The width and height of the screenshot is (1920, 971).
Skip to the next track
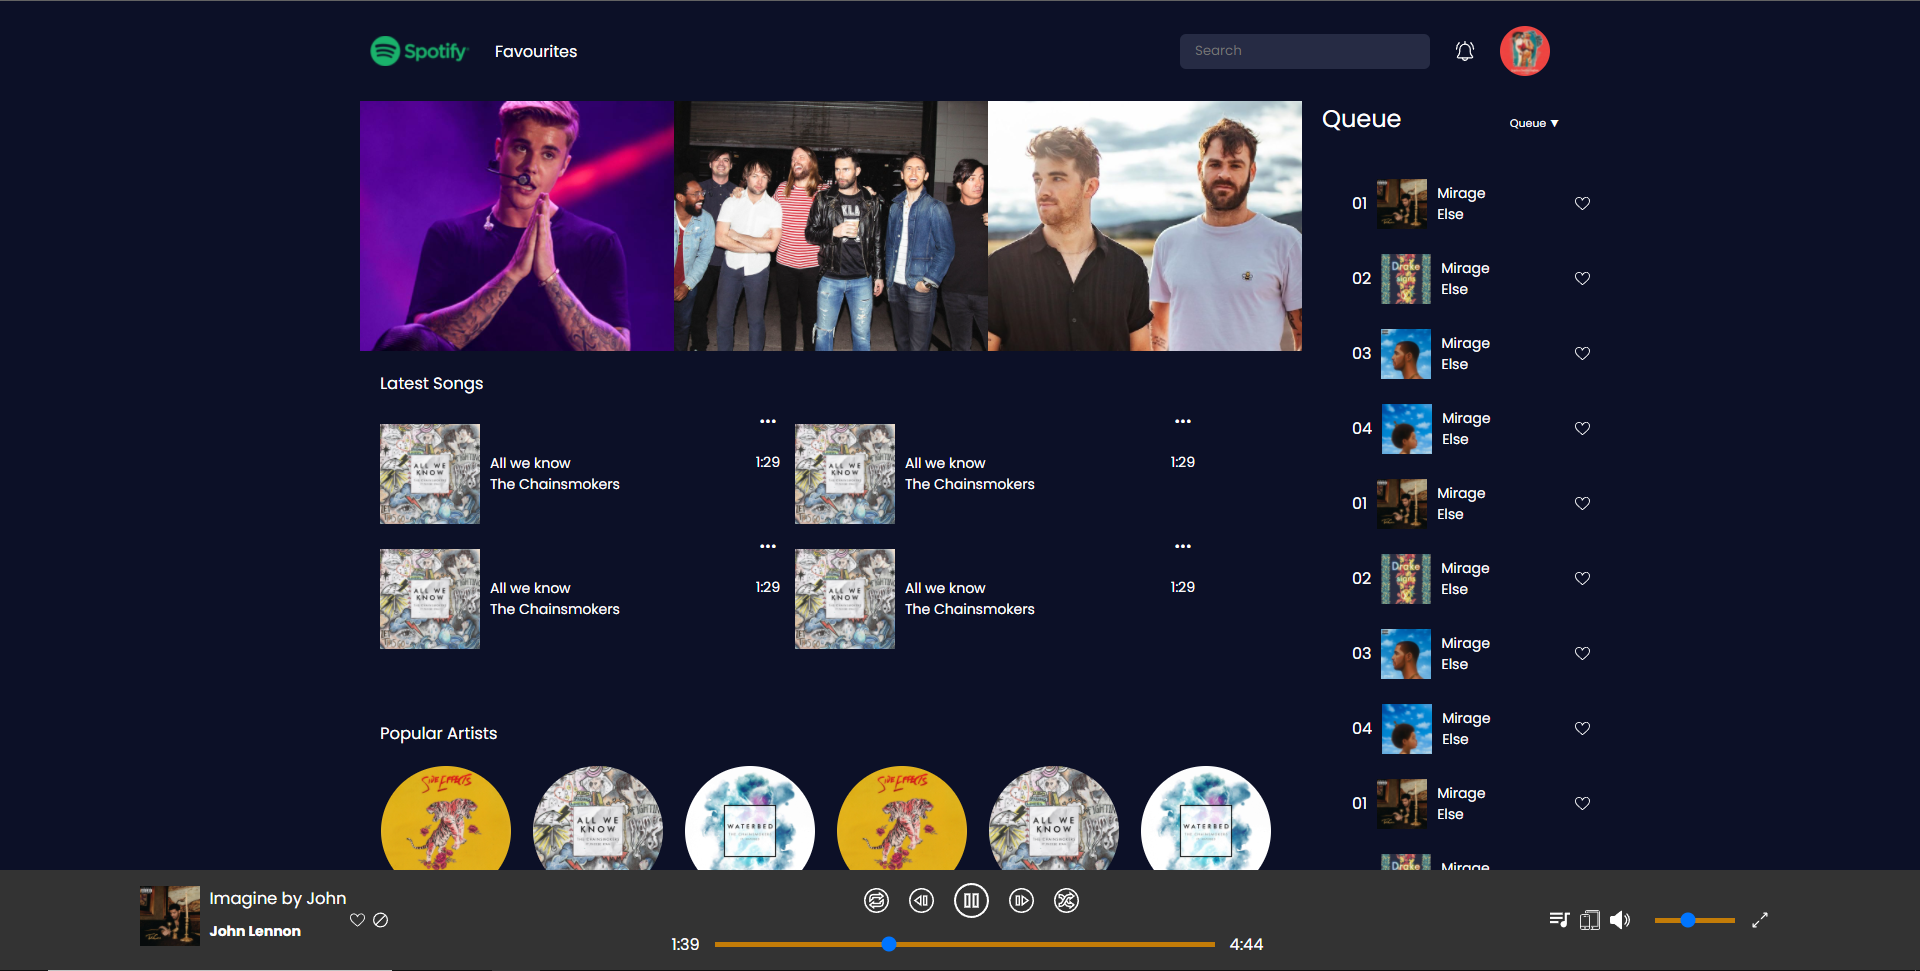(1021, 901)
